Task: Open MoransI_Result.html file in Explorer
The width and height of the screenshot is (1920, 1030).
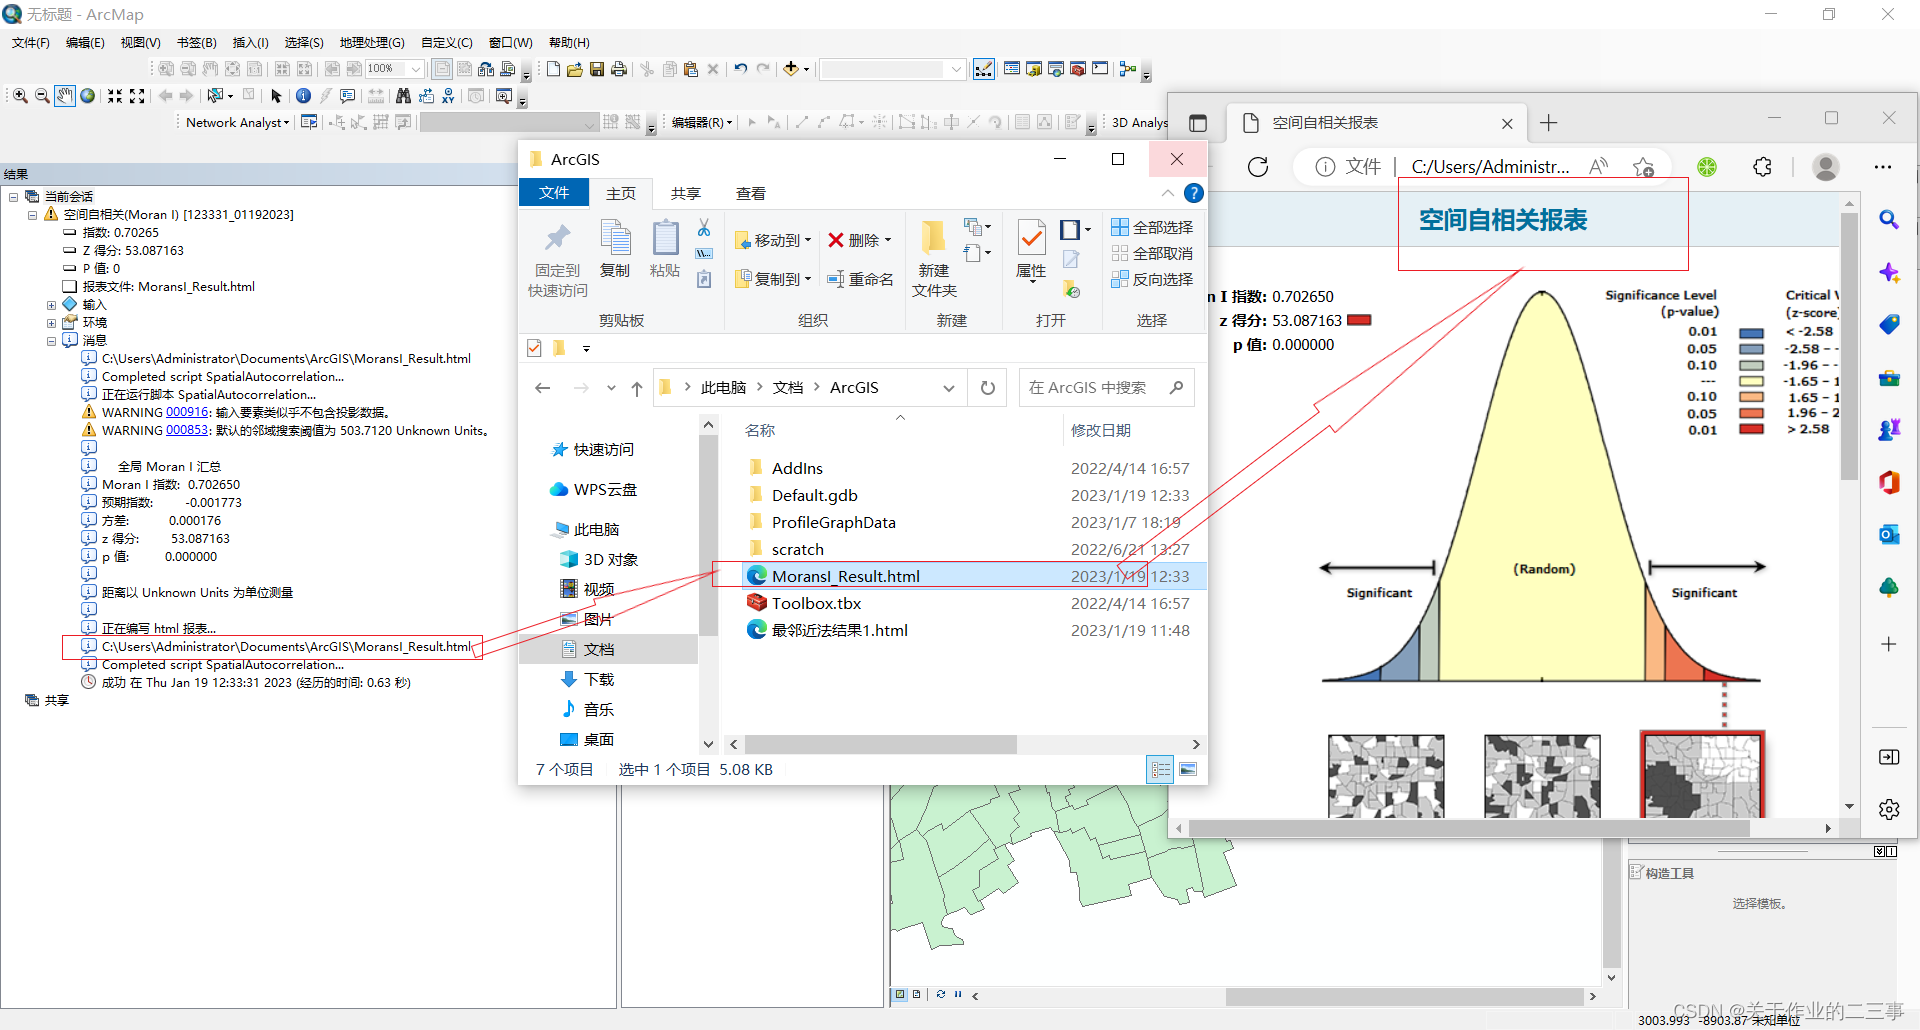Action: tap(845, 576)
